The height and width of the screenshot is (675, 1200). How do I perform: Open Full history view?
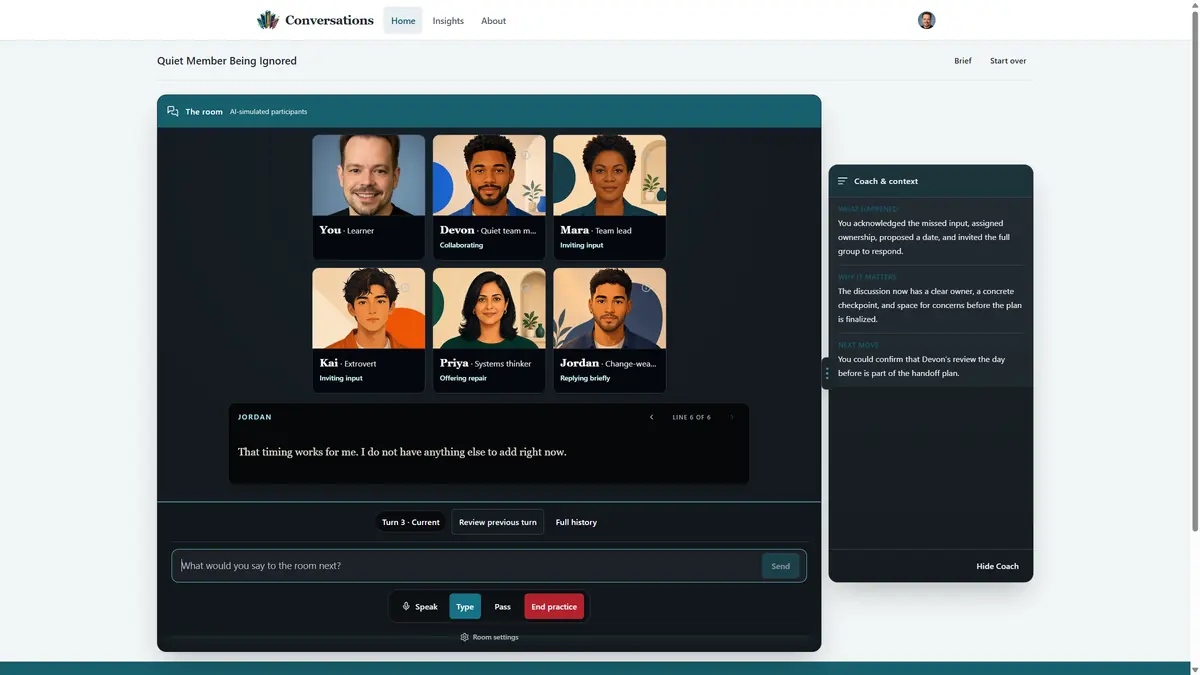click(576, 522)
